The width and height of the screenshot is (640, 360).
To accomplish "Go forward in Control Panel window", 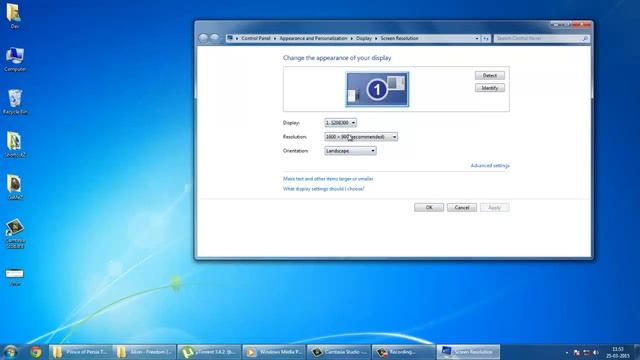I will [x=214, y=38].
